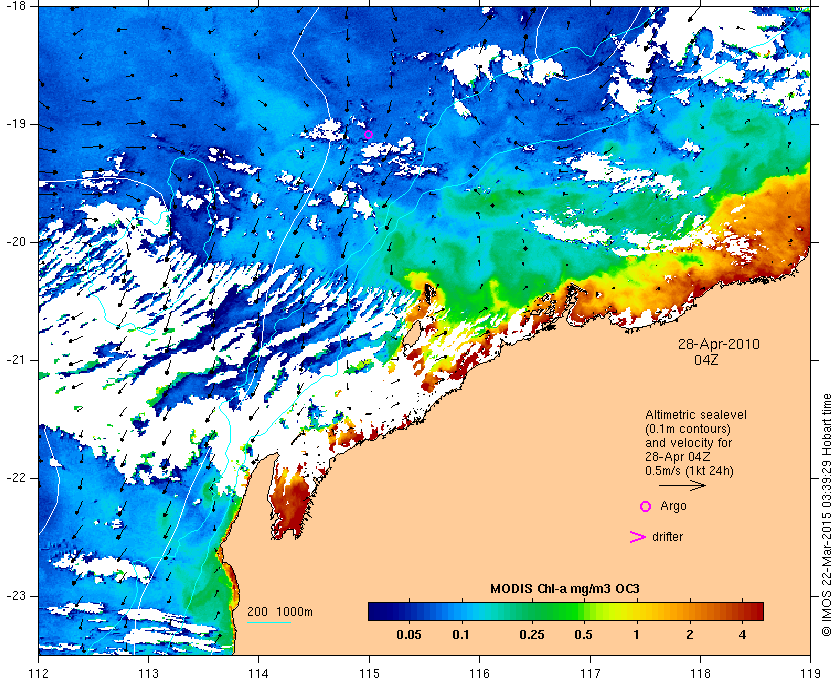840x680 pixels.
Task: Click the Altimetric sealevel legend text
Action: tap(696, 415)
